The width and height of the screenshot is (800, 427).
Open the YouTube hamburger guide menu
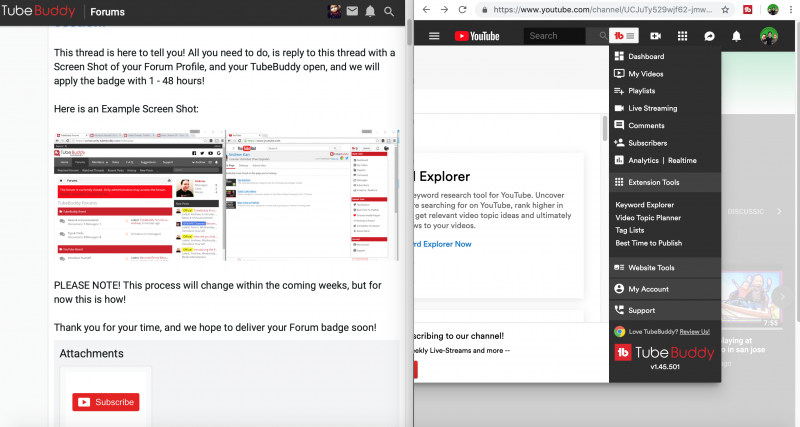pyautogui.click(x=434, y=36)
